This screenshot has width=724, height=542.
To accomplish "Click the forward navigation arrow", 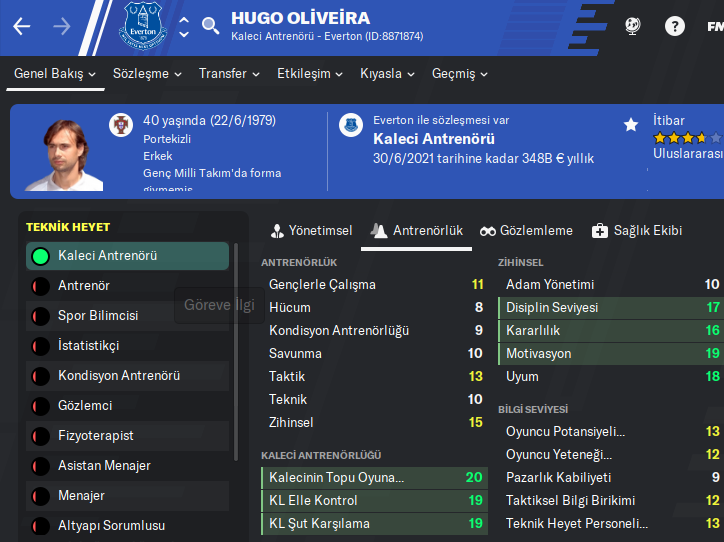I will [x=62, y=26].
